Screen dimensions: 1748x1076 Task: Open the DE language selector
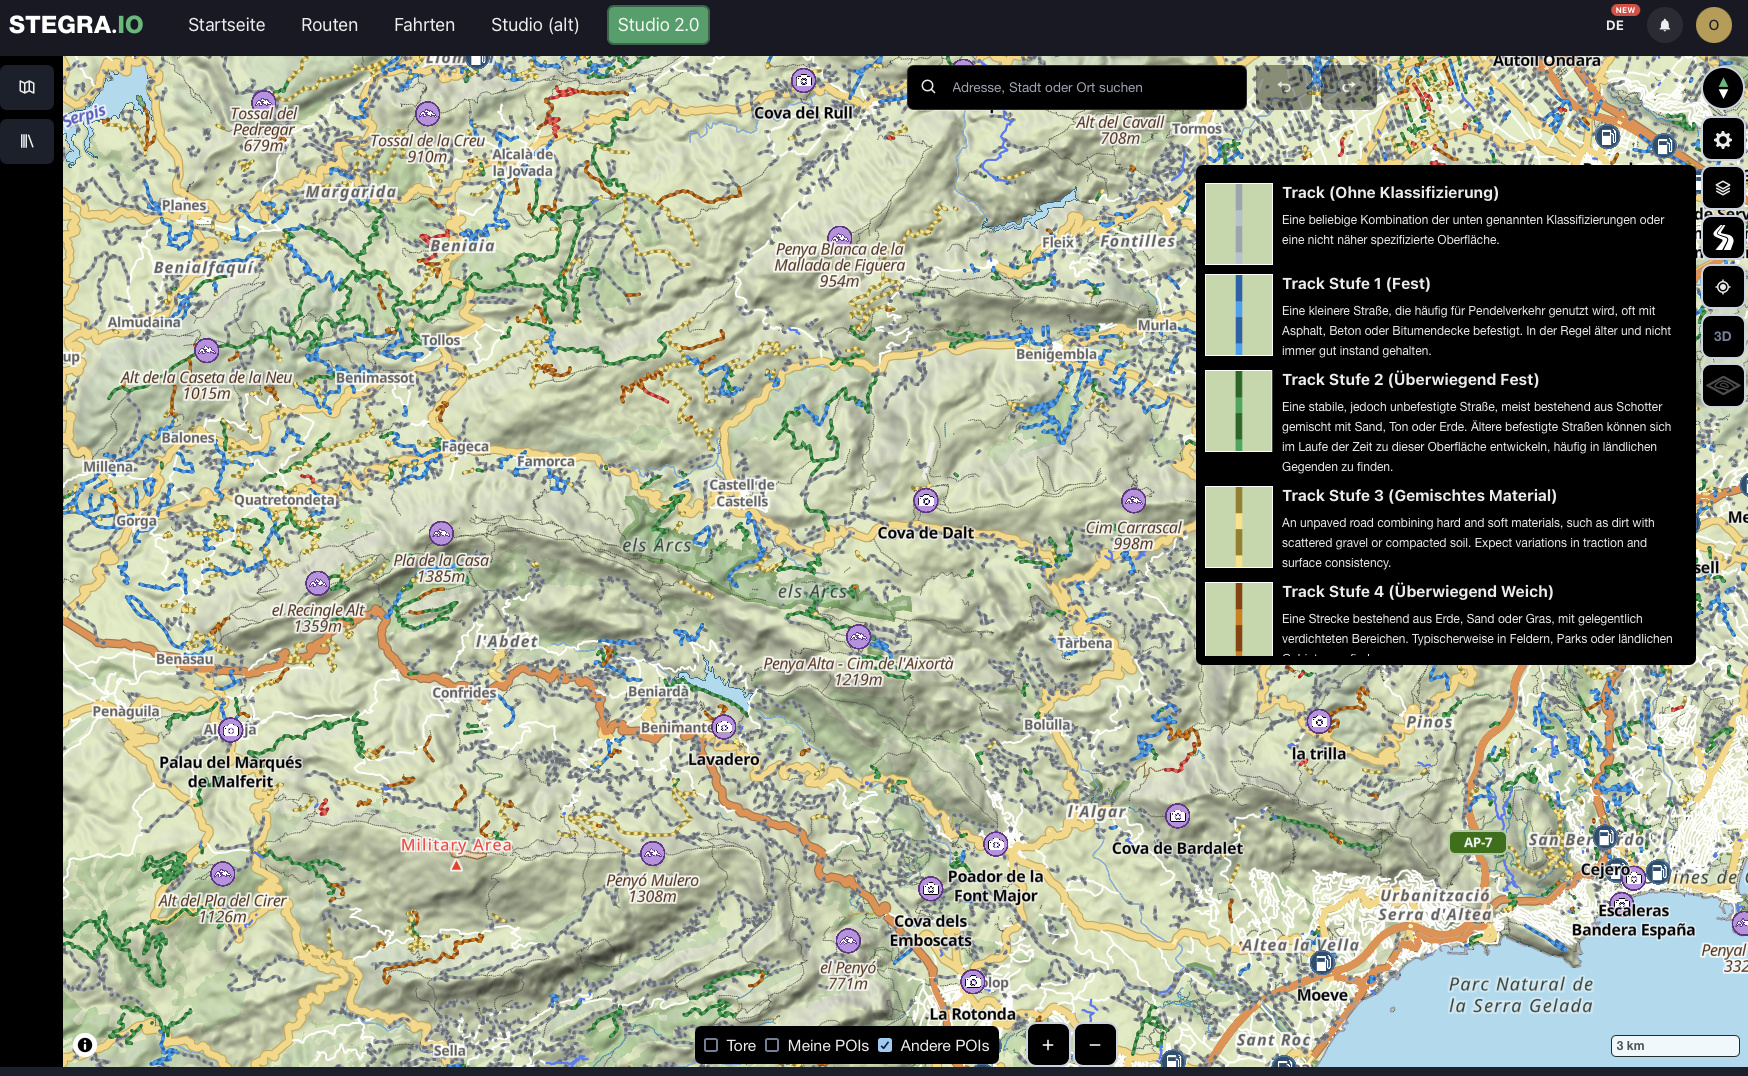tap(1615, 25)
